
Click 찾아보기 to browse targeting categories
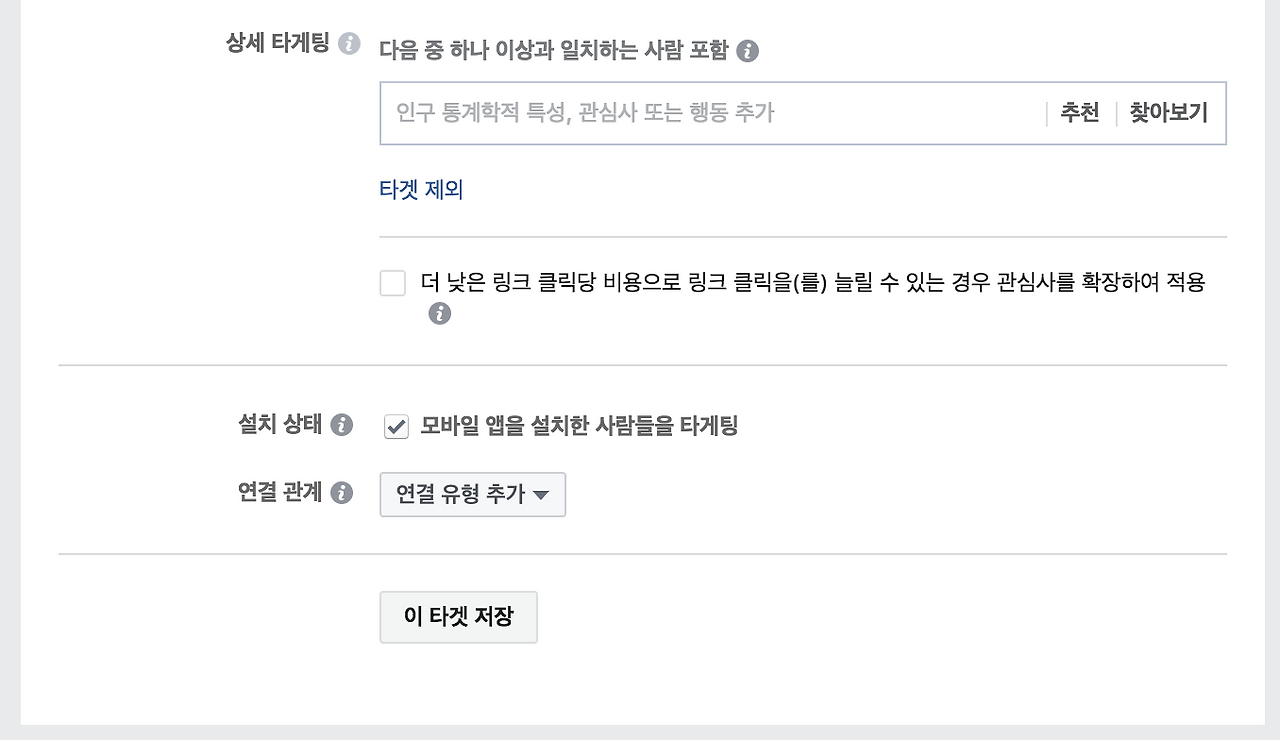point(1170,113)
